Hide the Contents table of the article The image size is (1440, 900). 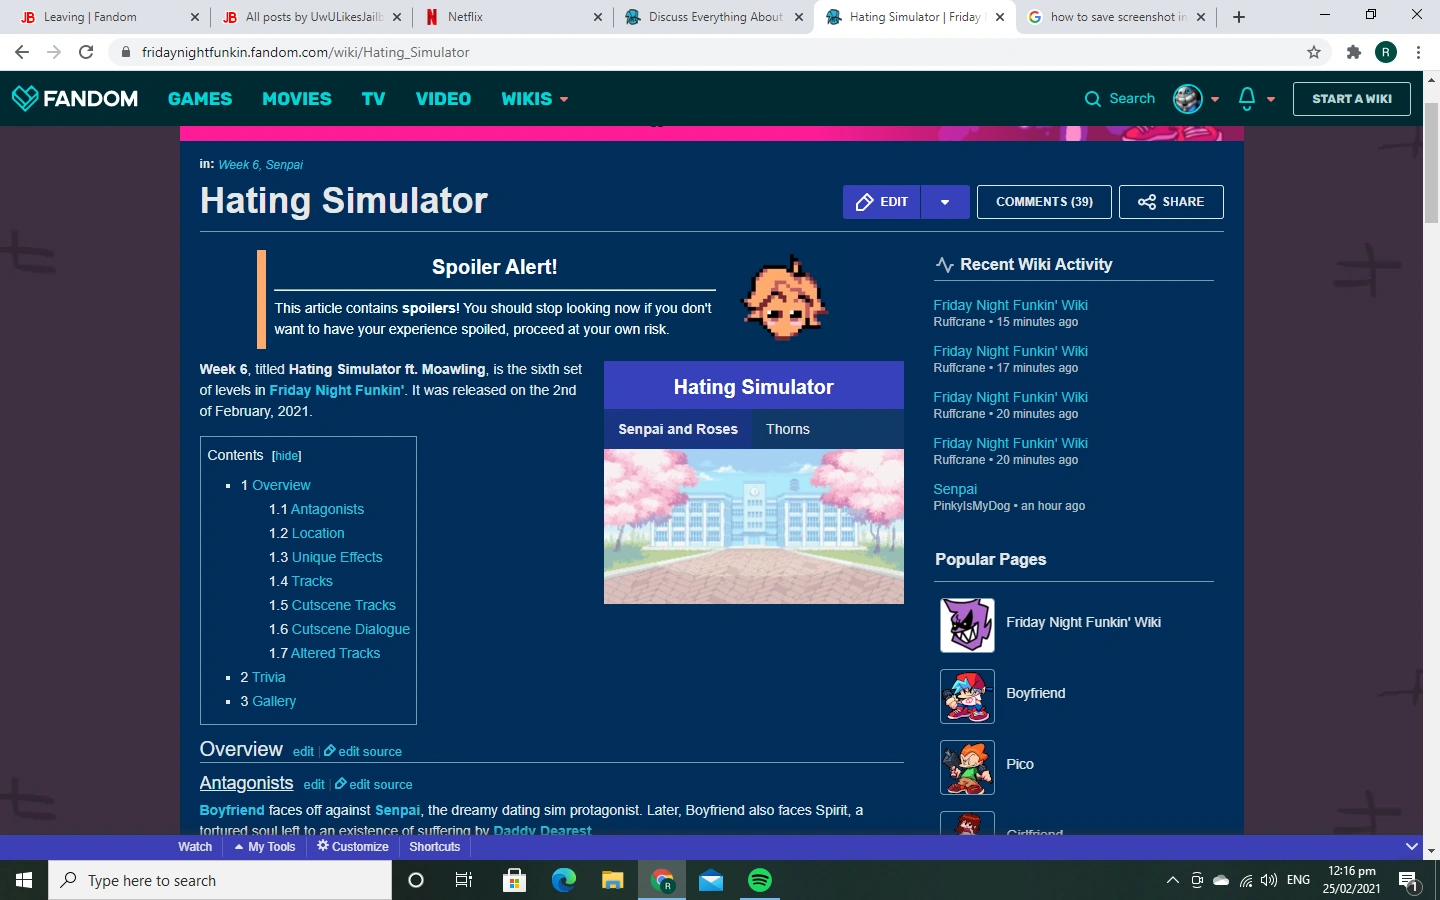pyautogui.click(x=286, y=455)
